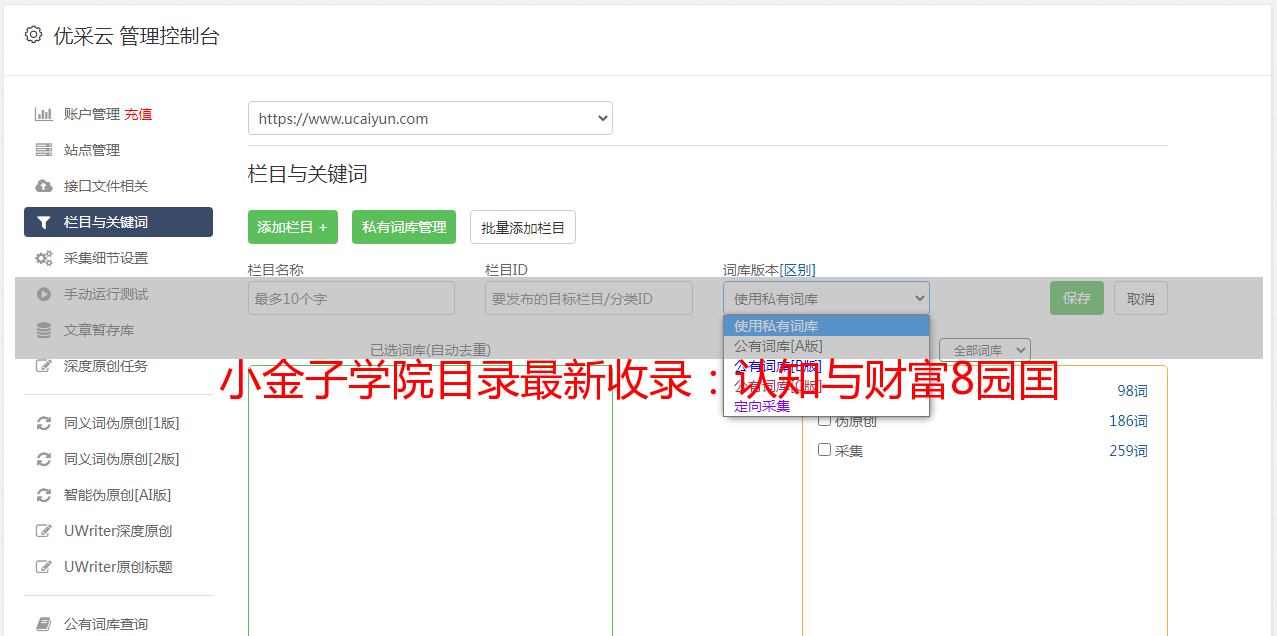Click the refresh icon for 同义词伪原创[2版]

coord(44,459)
